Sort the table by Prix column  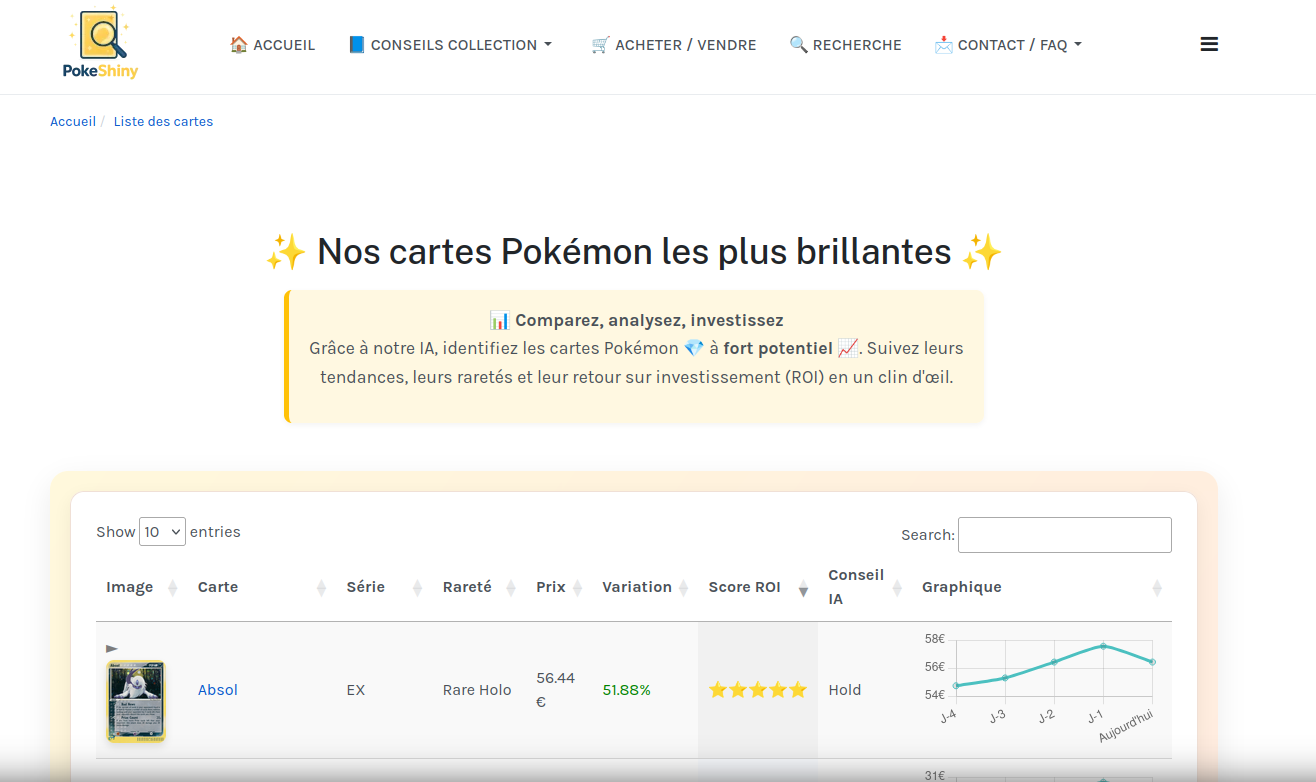click(x=559, y=587)
